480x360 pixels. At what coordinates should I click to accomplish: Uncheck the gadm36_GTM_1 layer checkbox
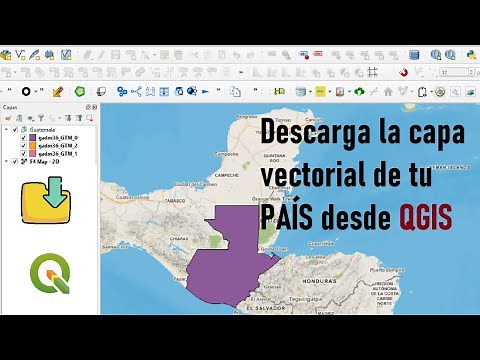23,154
